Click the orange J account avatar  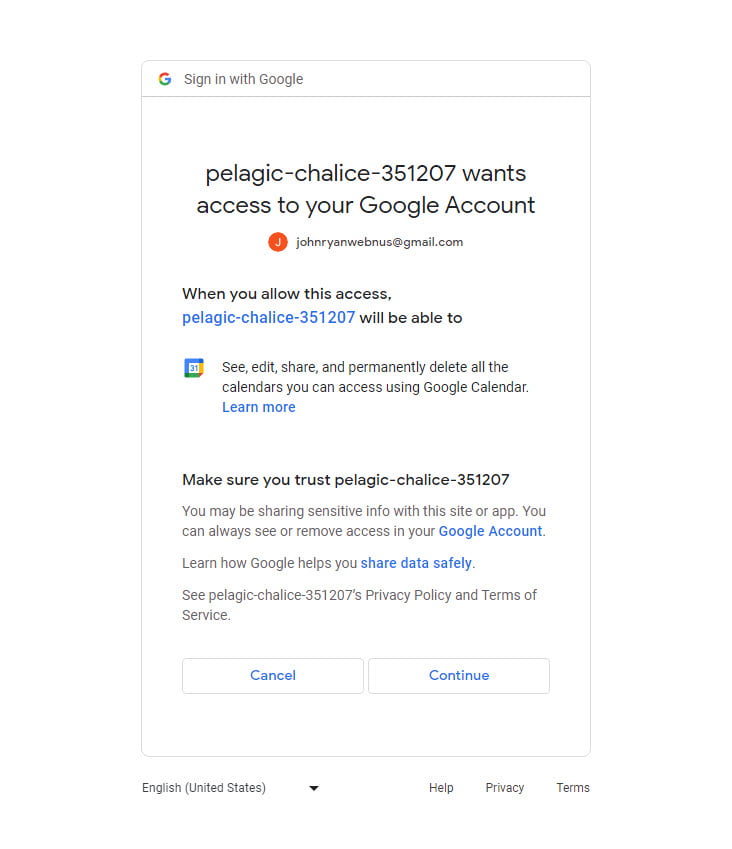pos(278,242)
